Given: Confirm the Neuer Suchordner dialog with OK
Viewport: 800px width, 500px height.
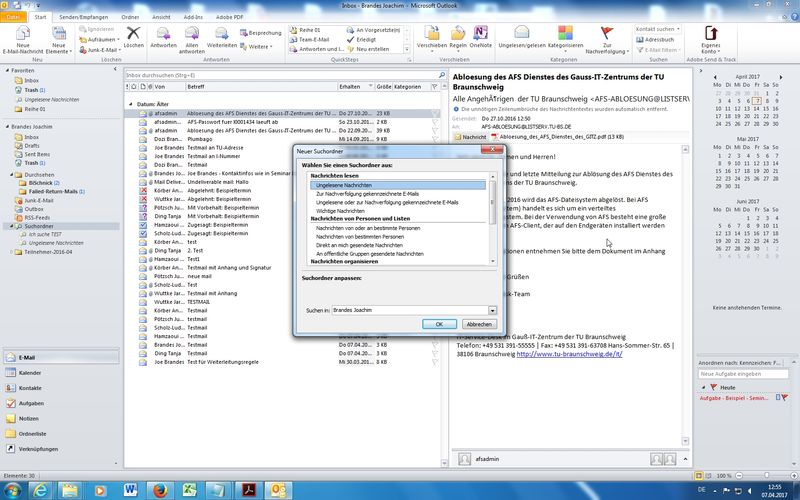Looking at the screenshot, I should (x=439, y=324).
